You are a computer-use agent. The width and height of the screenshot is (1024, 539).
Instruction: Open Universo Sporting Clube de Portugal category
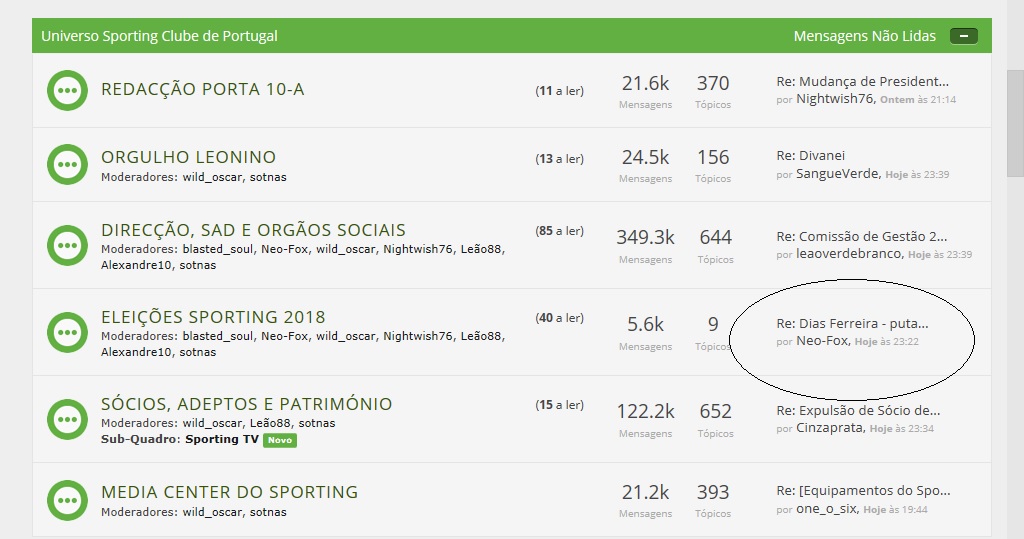159,36
